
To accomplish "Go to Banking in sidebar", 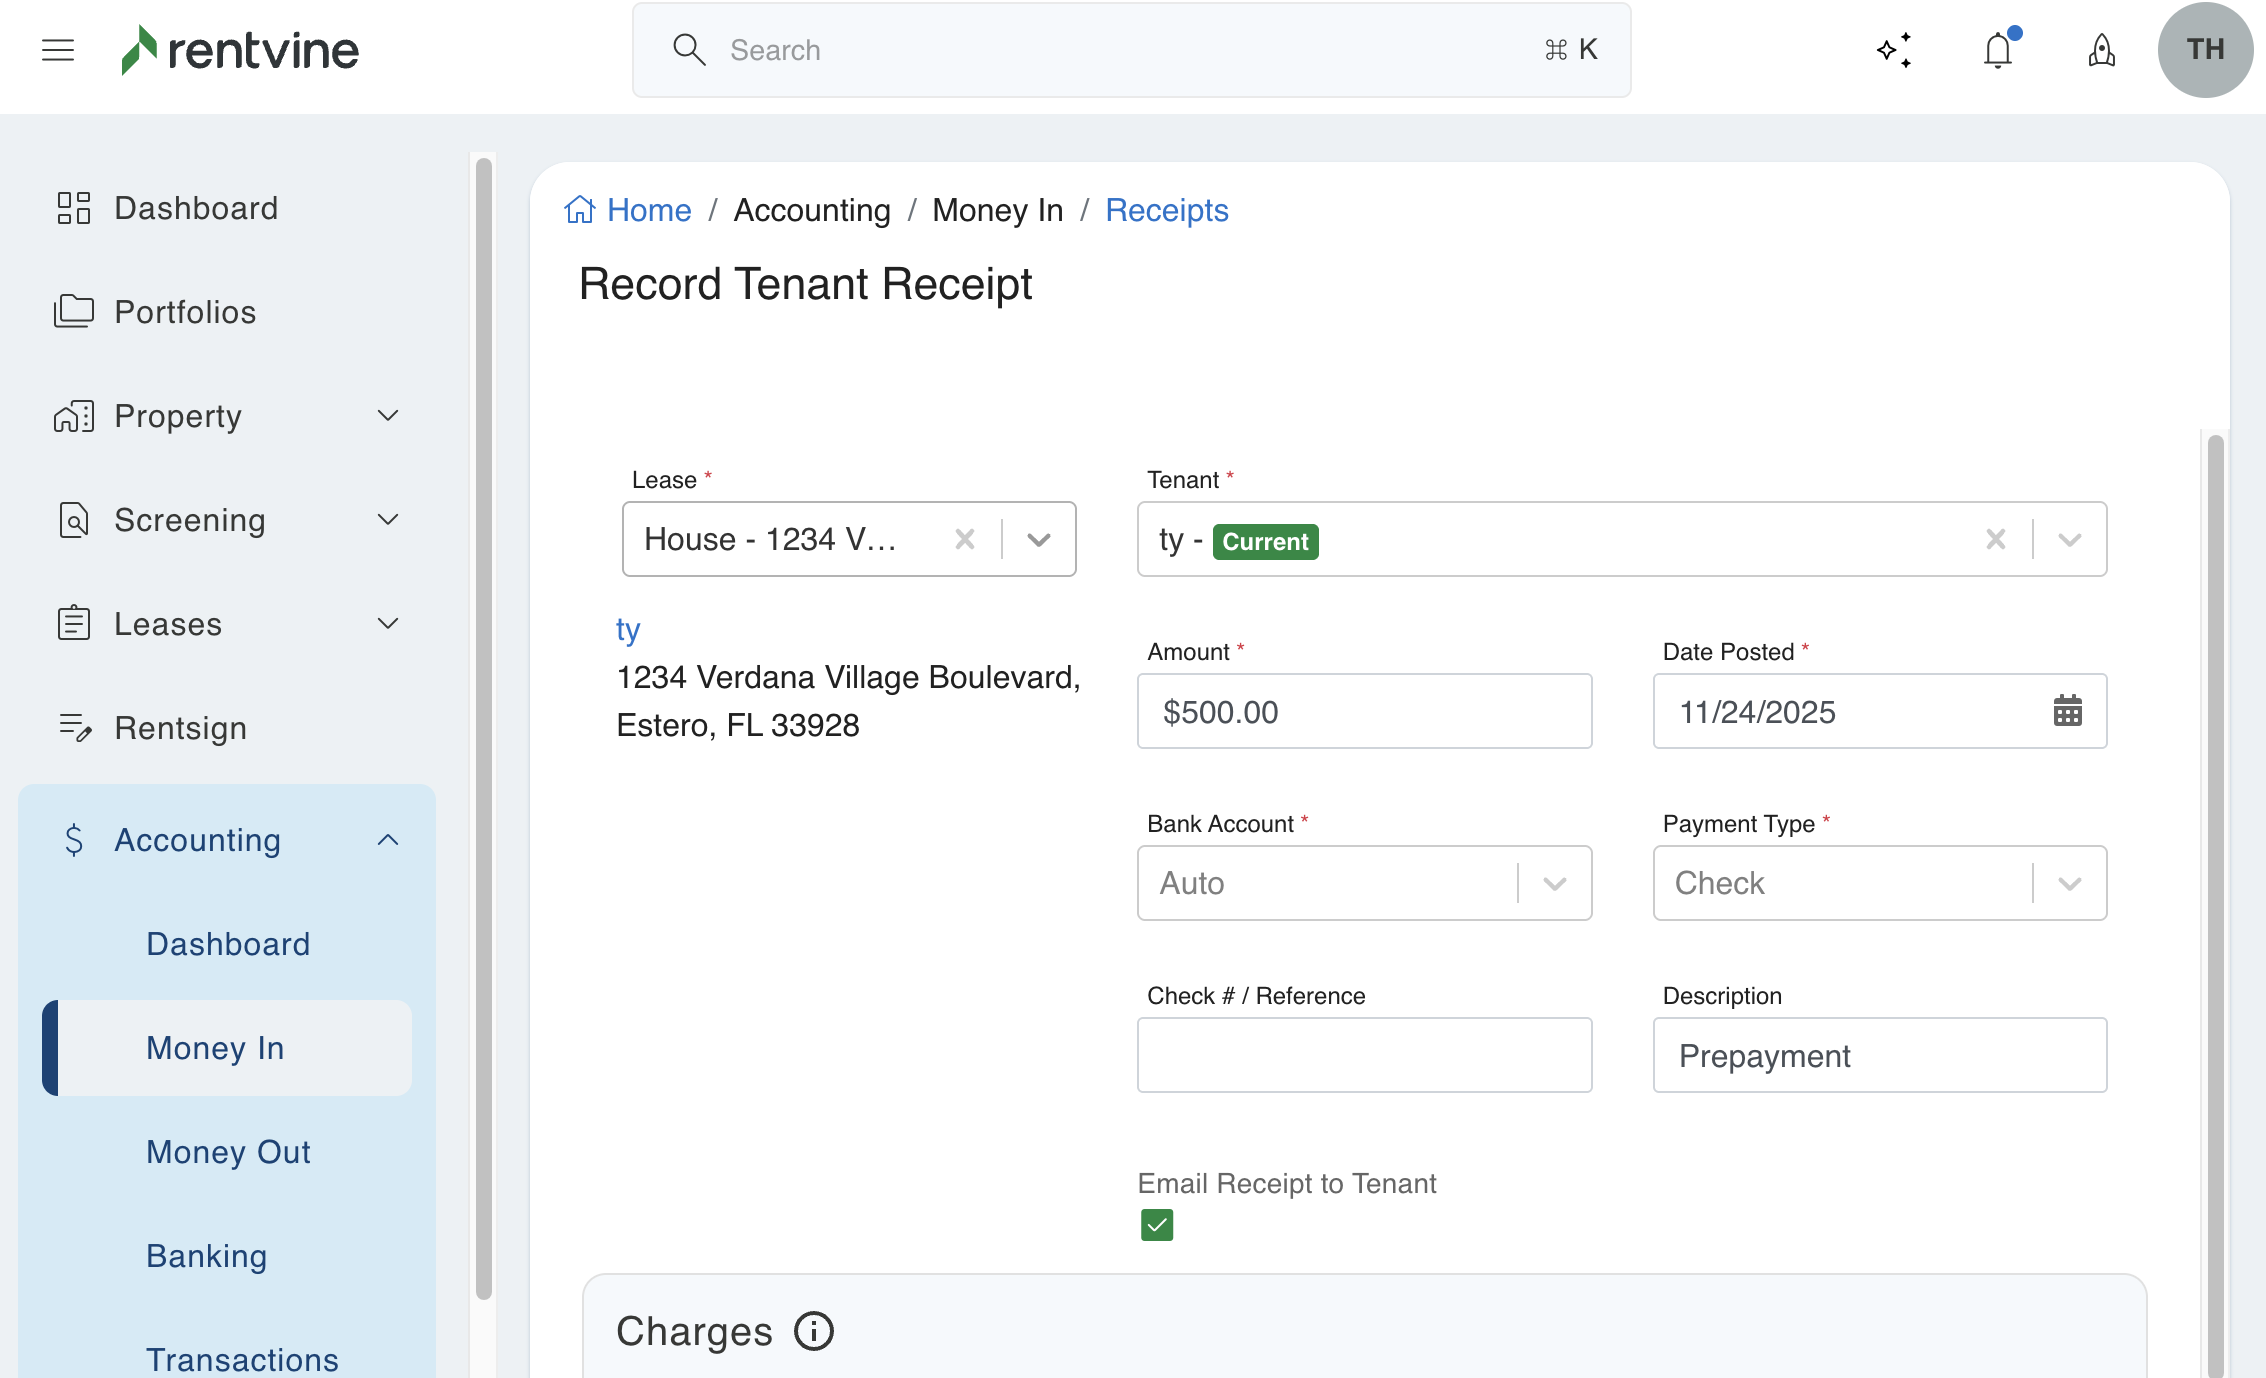I will click(x=206, y=1256).
